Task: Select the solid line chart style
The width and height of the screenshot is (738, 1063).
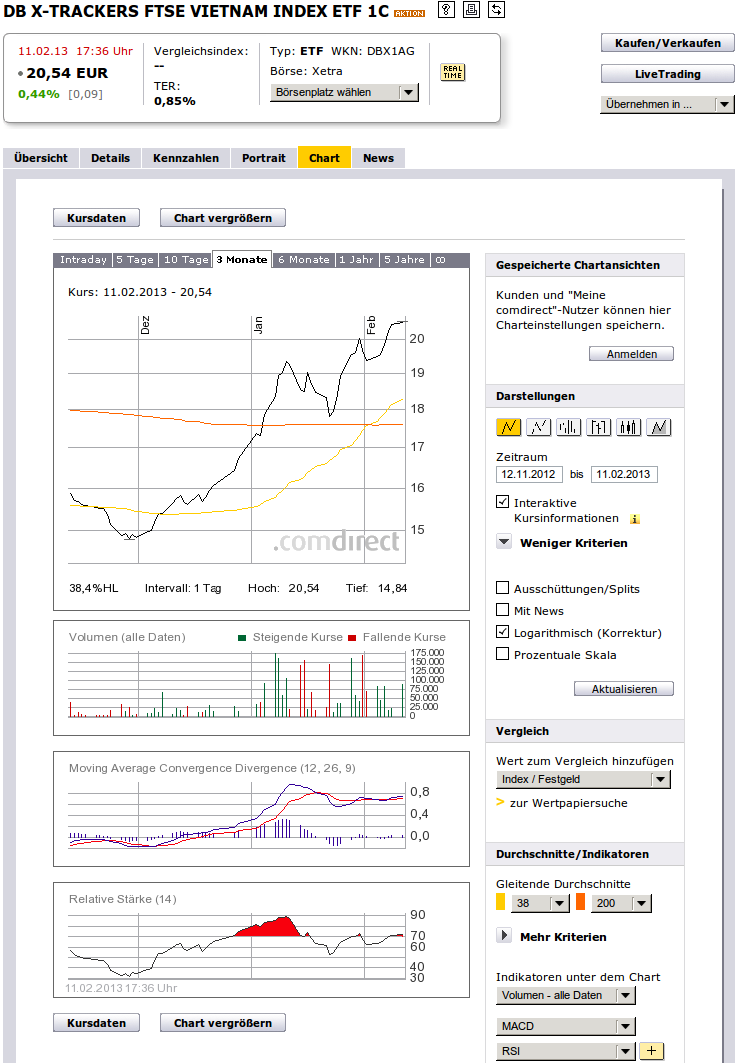Action: click(x=508, y=426)
